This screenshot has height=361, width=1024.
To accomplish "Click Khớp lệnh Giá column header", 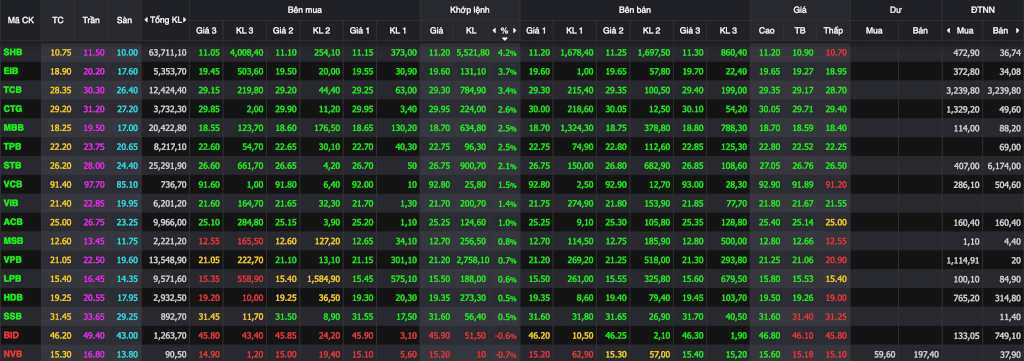I will [x=436, y=31].
